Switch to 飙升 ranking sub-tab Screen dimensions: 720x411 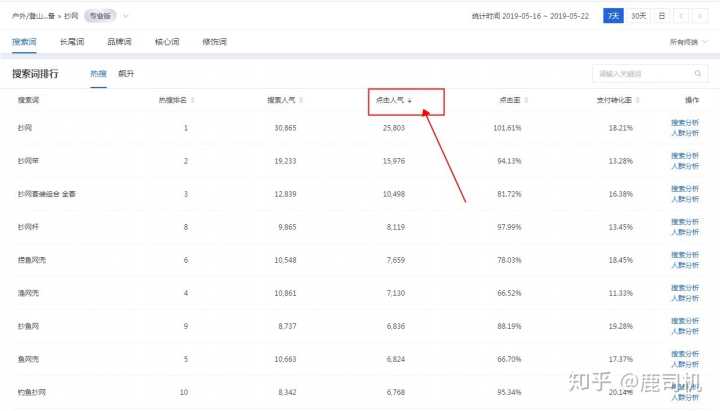click(x=126, y=74)
